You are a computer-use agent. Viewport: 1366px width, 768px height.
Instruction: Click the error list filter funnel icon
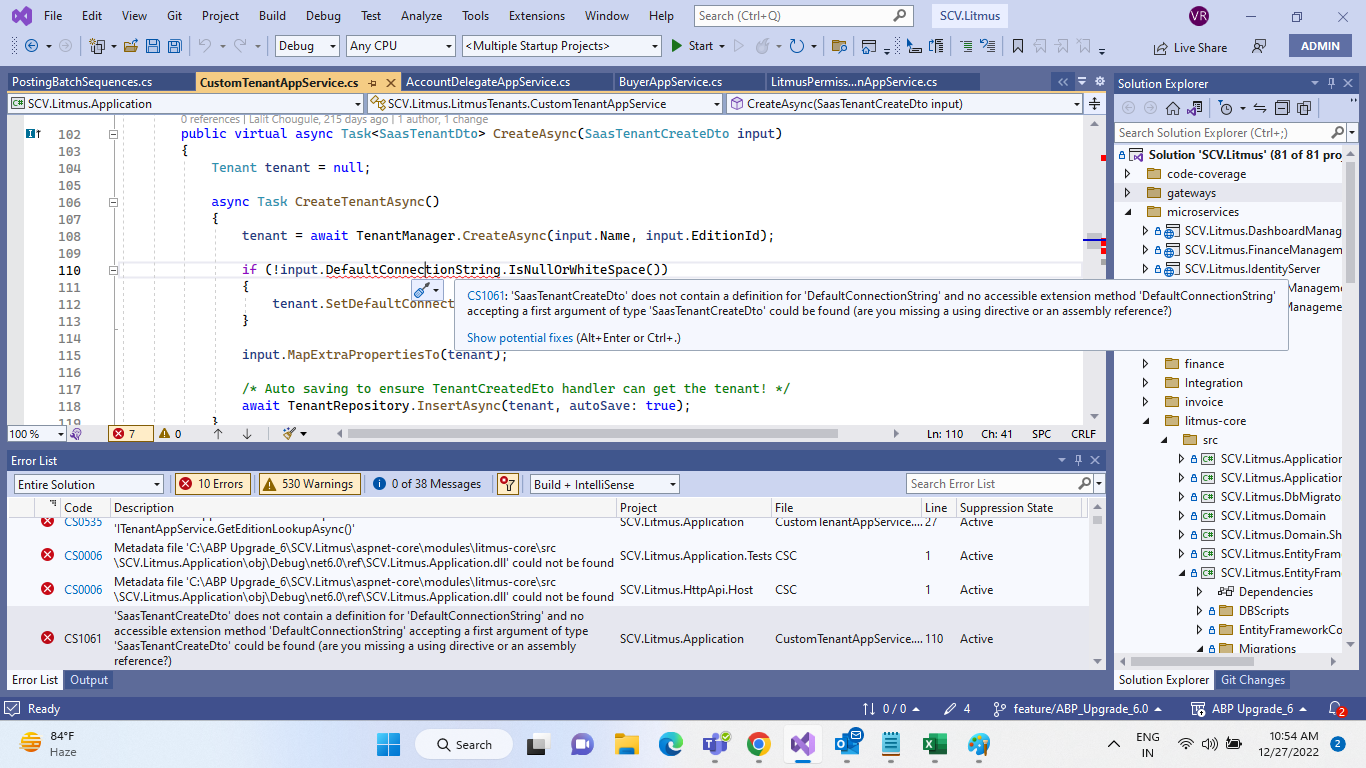tap(507, 484)
